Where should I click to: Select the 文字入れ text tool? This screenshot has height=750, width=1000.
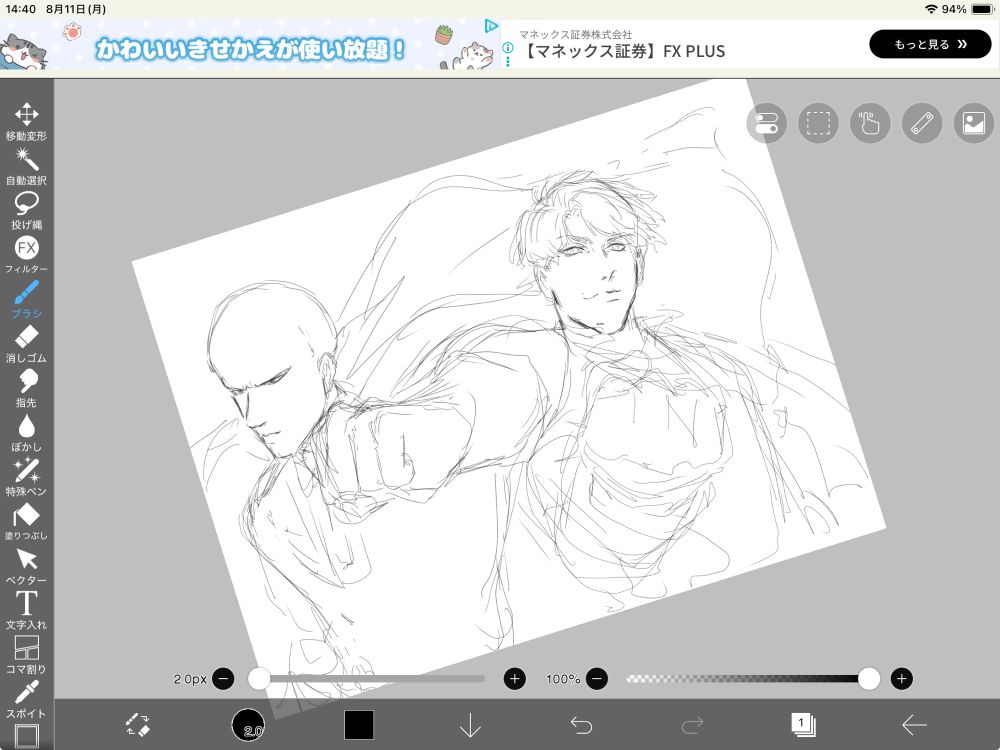[26, 610]
